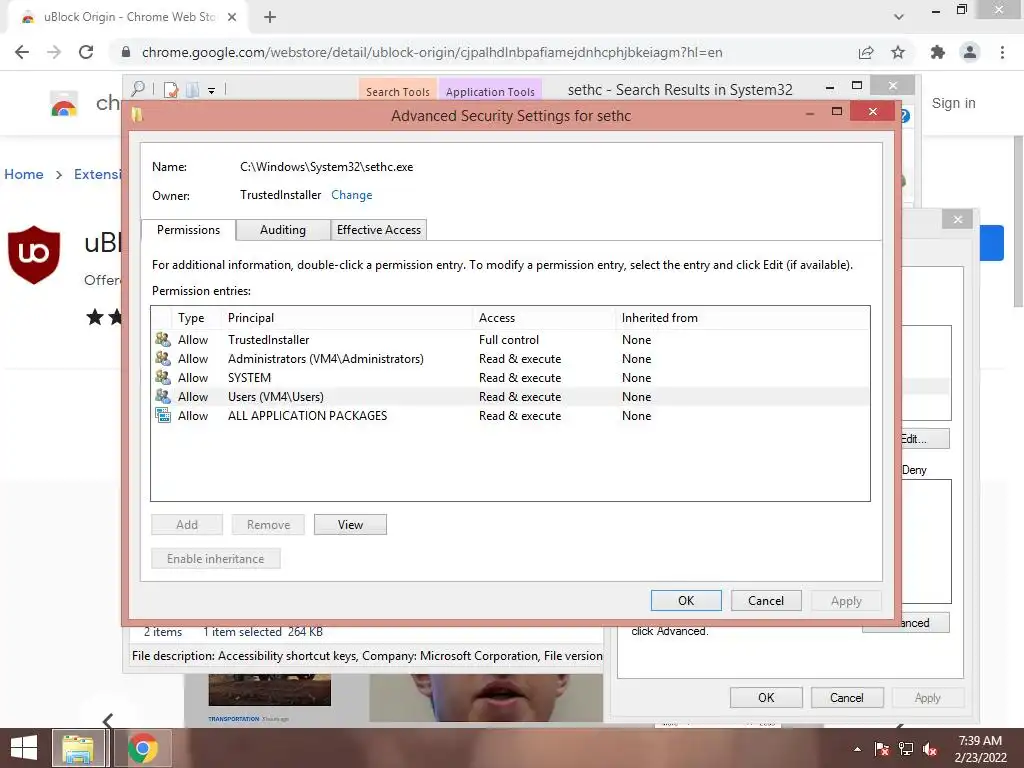Click the share page icon in address bar

(x=866, y=52)
